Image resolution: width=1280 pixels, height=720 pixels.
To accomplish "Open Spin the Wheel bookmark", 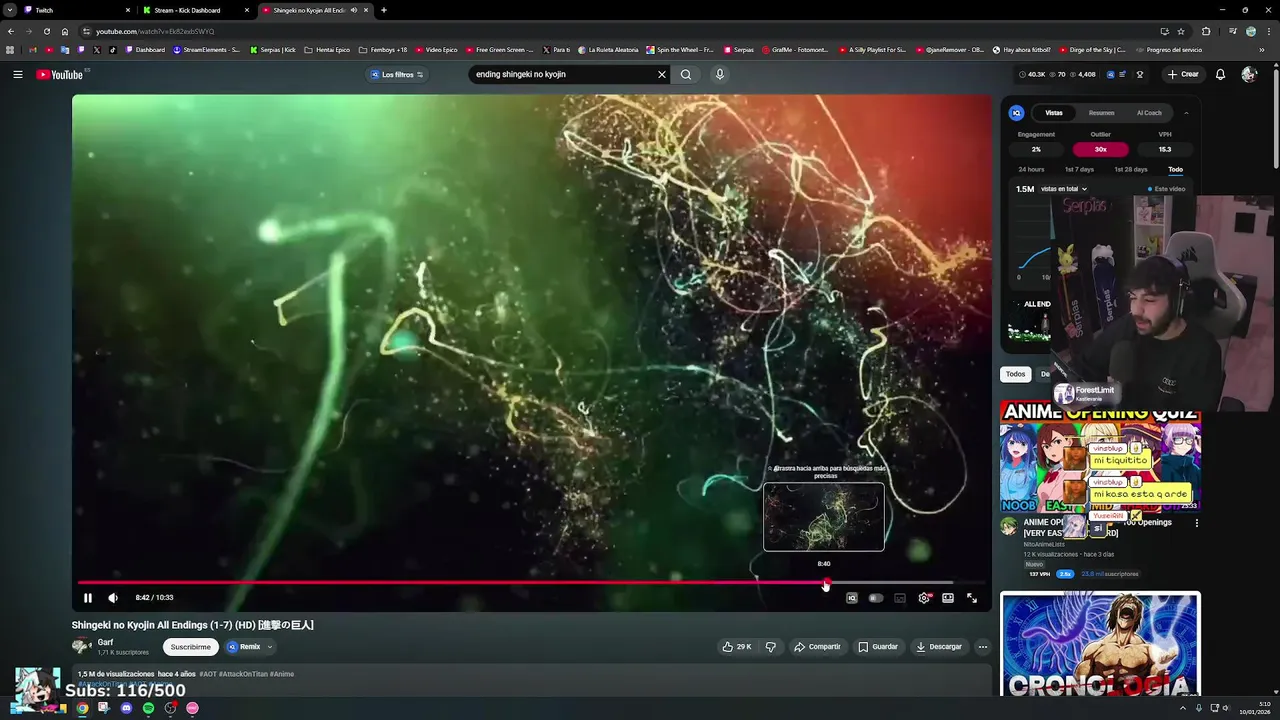I will 680,49.
